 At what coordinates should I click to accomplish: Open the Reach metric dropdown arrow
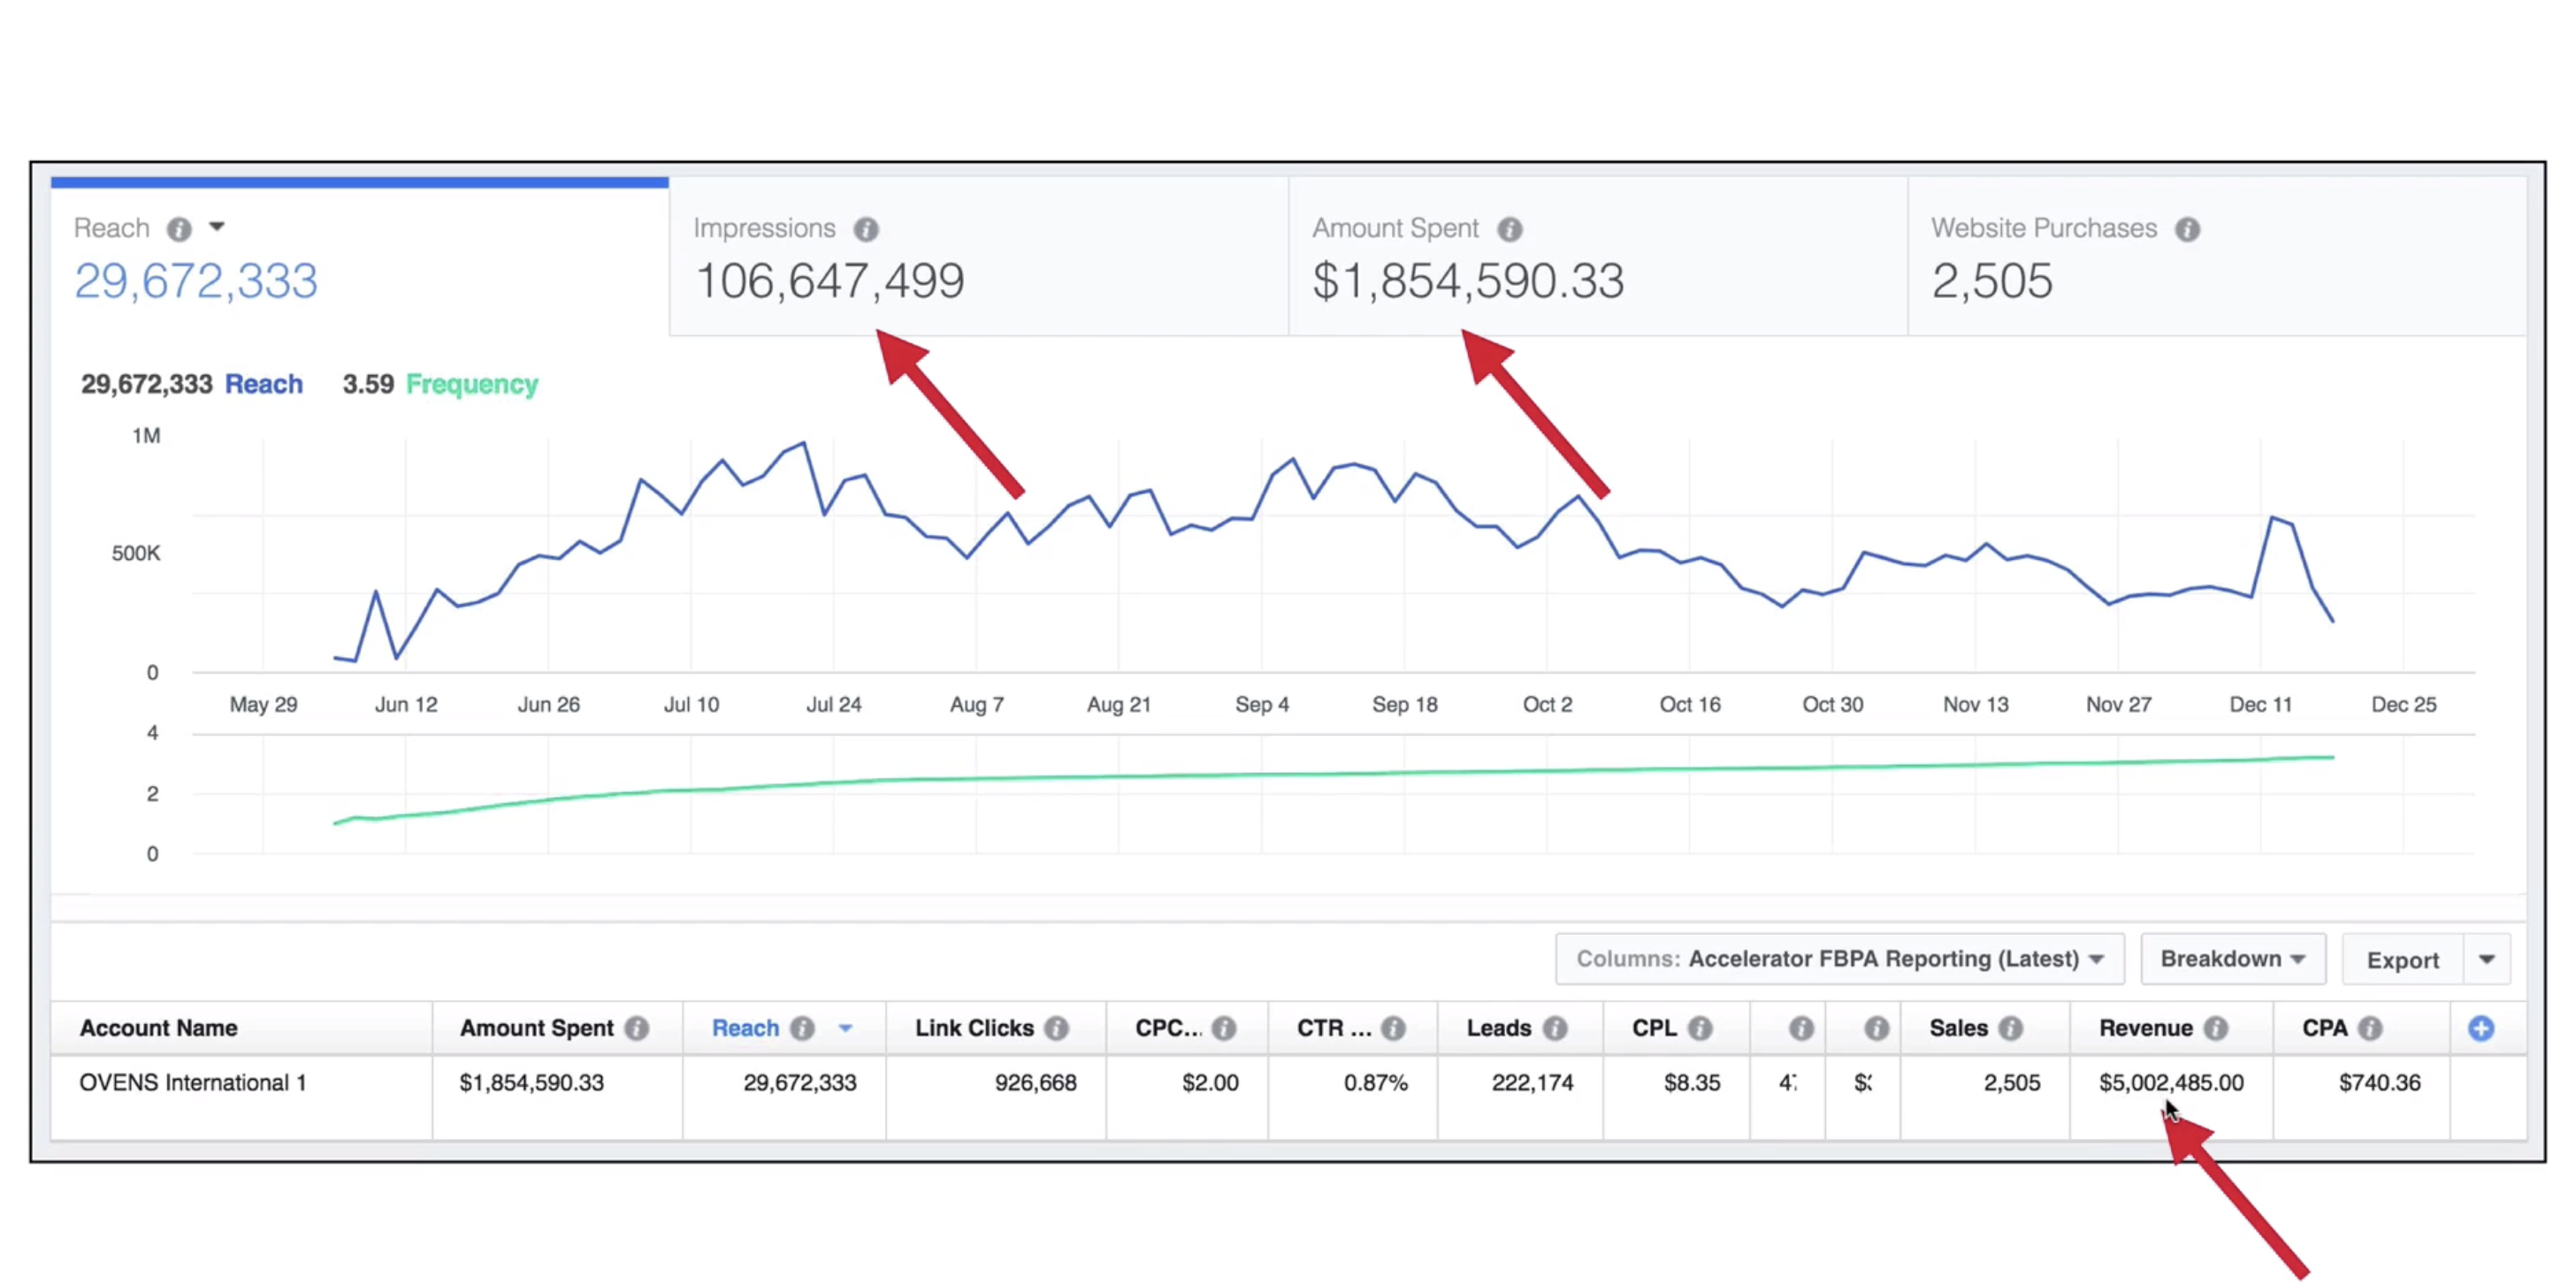216,227
